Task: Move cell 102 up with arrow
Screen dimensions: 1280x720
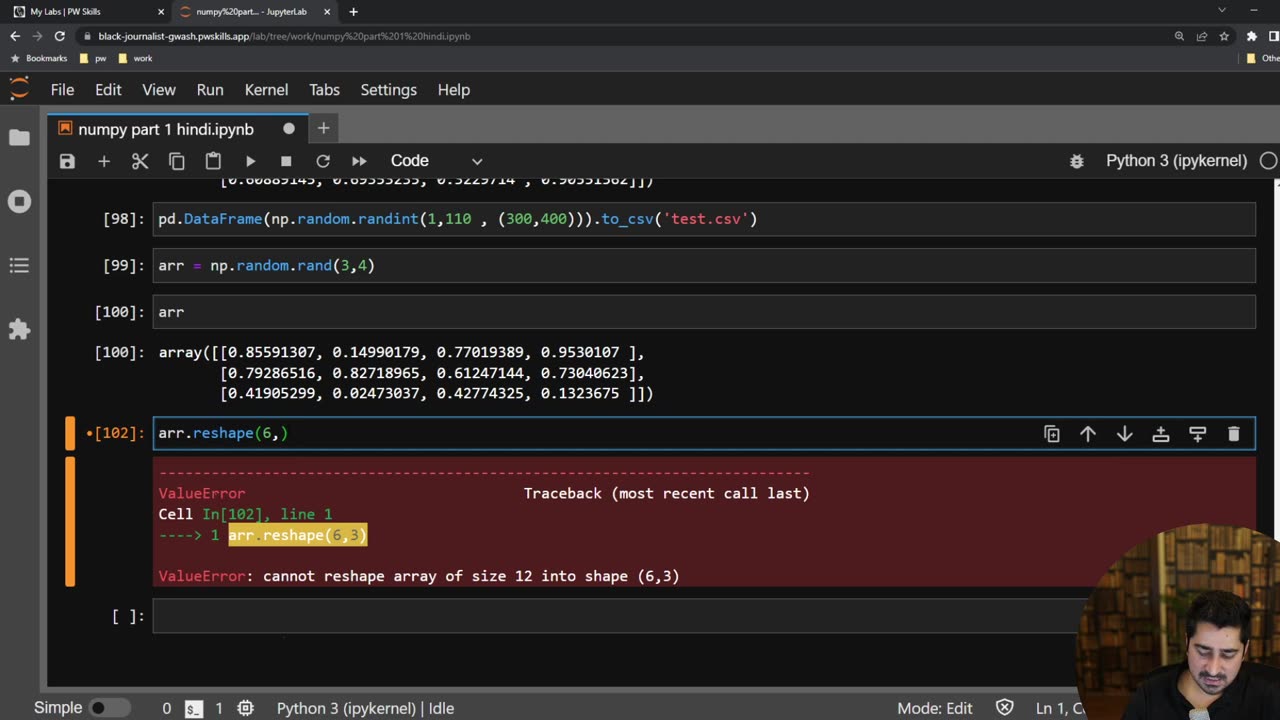Action: (1087, 434)
